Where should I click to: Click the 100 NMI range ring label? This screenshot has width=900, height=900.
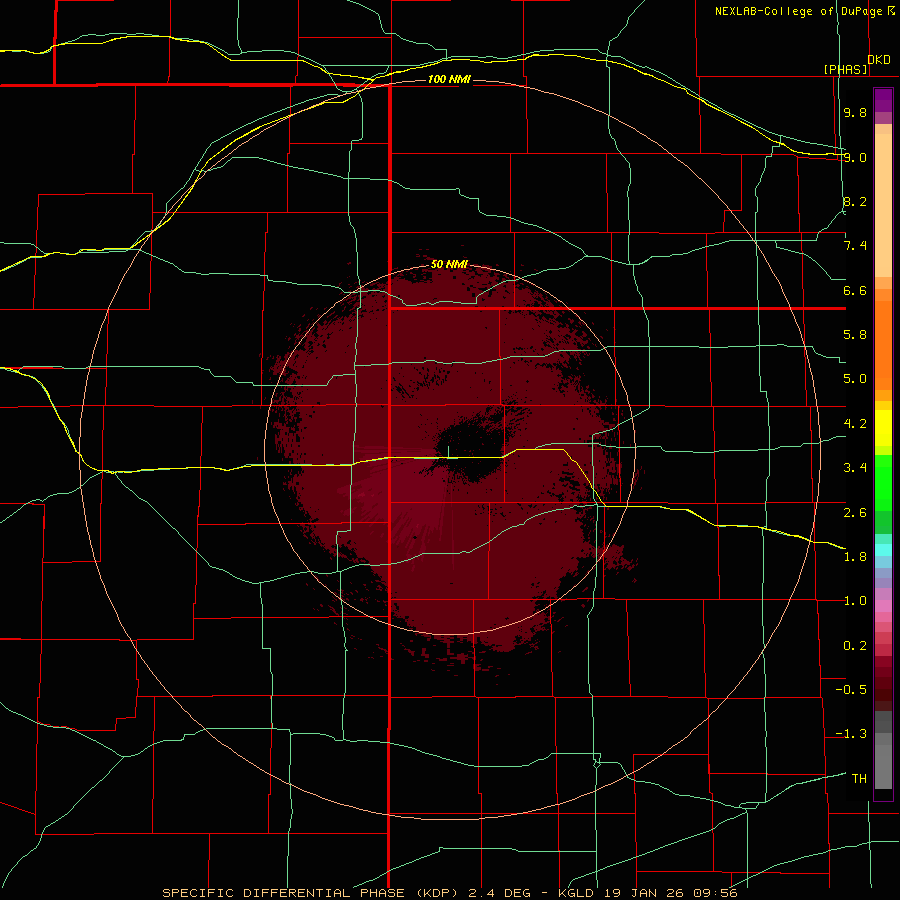(449, 79)
